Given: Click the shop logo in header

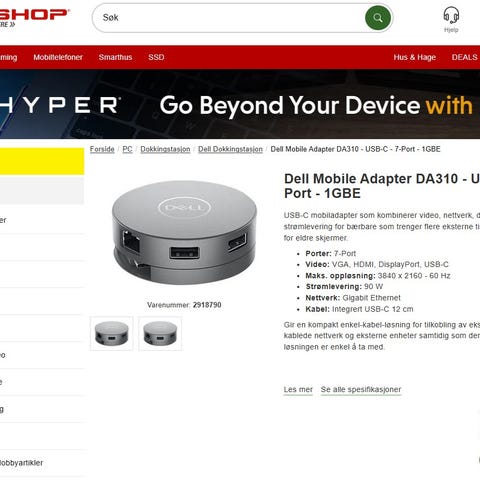Looking at the screenshot, I should click(x=33, y=18).
